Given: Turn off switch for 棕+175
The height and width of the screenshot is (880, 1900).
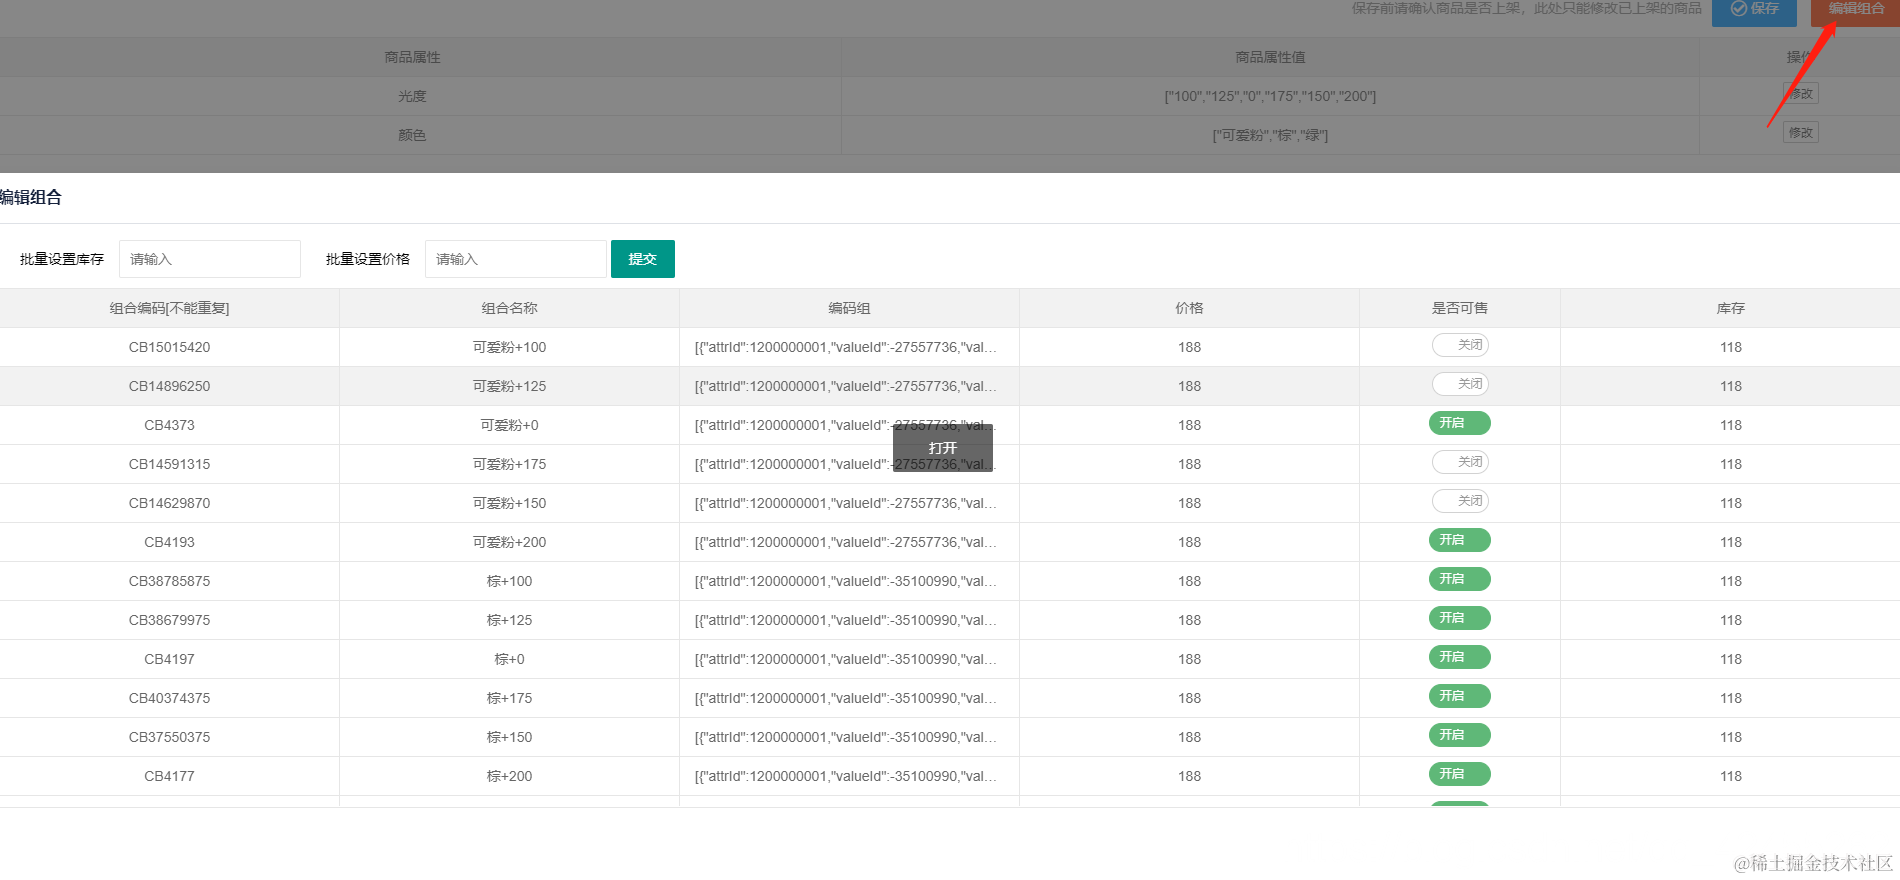Looking at the screenshot, I should pyautogui.click(x=1460, y=696).
